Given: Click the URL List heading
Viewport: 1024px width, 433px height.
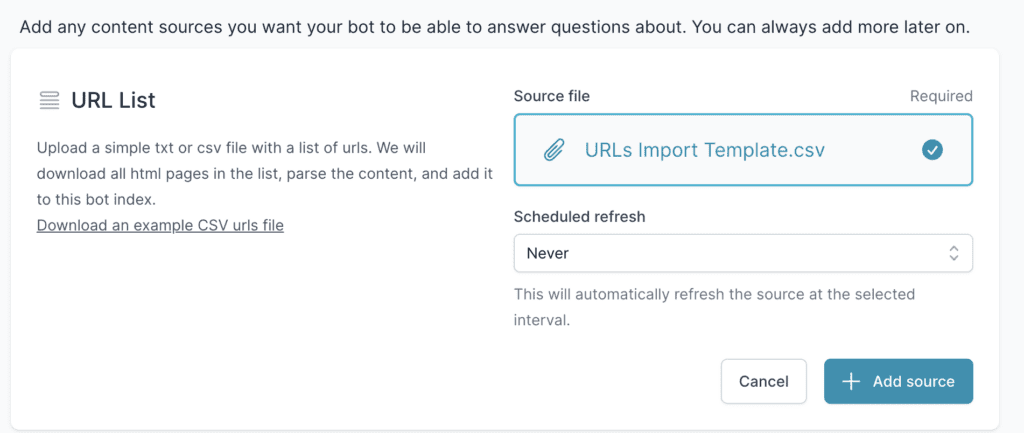Looking at the screenshot, I should coord(113,100).
